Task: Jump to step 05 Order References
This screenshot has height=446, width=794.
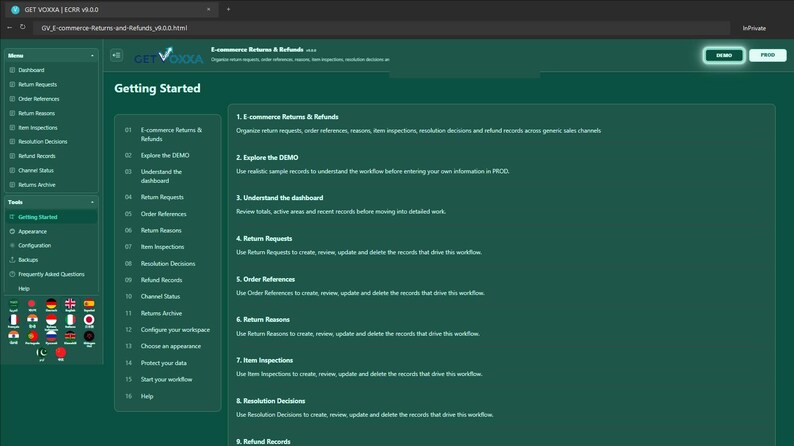Action: click(x=168, y=214)
